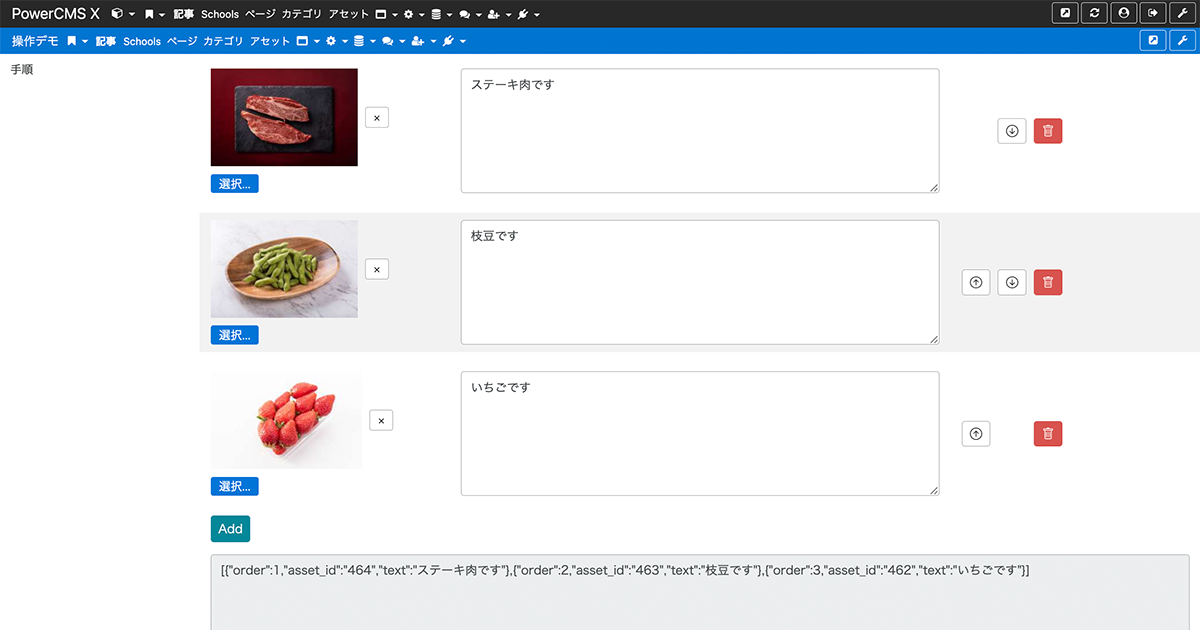Click the Add button
Image resolution: width=1200 pixels, height=630 pixels.
coord(230,529)
